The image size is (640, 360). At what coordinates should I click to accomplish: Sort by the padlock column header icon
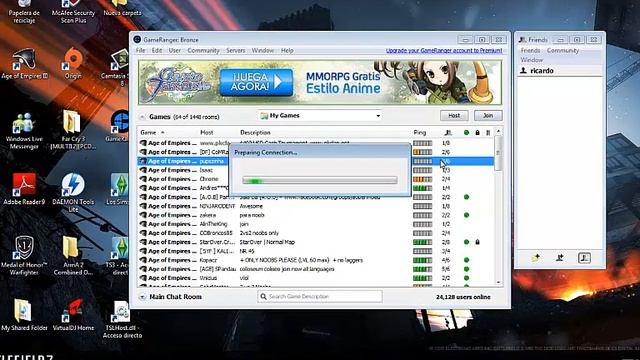478,133
